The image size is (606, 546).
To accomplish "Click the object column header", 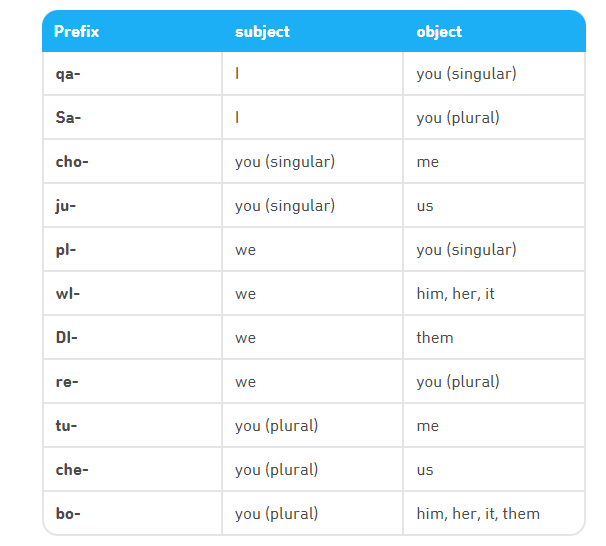I will pyautogui.click(x=439, y=32).
